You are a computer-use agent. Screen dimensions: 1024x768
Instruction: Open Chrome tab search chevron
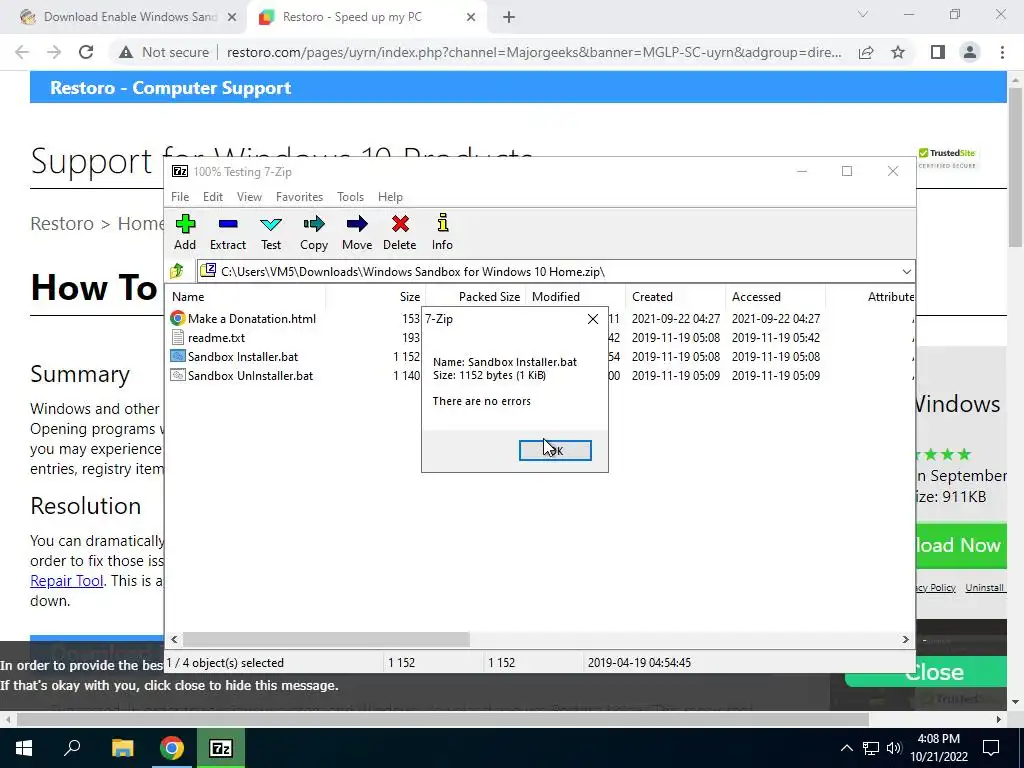863,14
